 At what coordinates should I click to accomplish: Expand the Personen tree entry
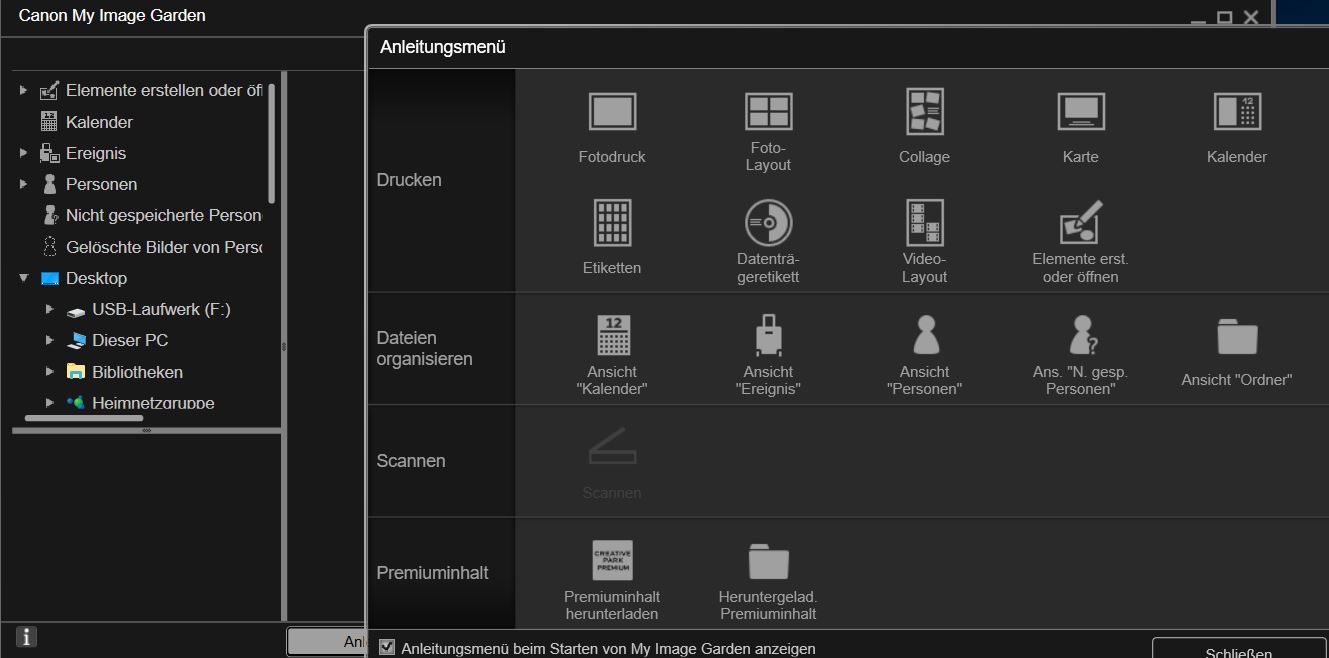tap(22, 184)
